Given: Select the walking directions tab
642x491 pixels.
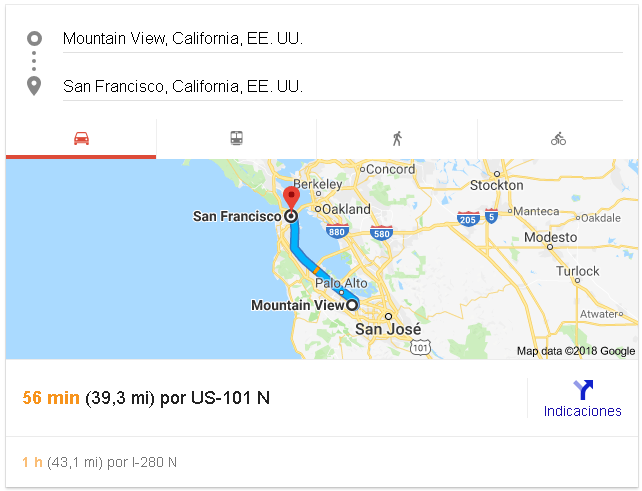Looking at the screenshot, I should (397, 139).
